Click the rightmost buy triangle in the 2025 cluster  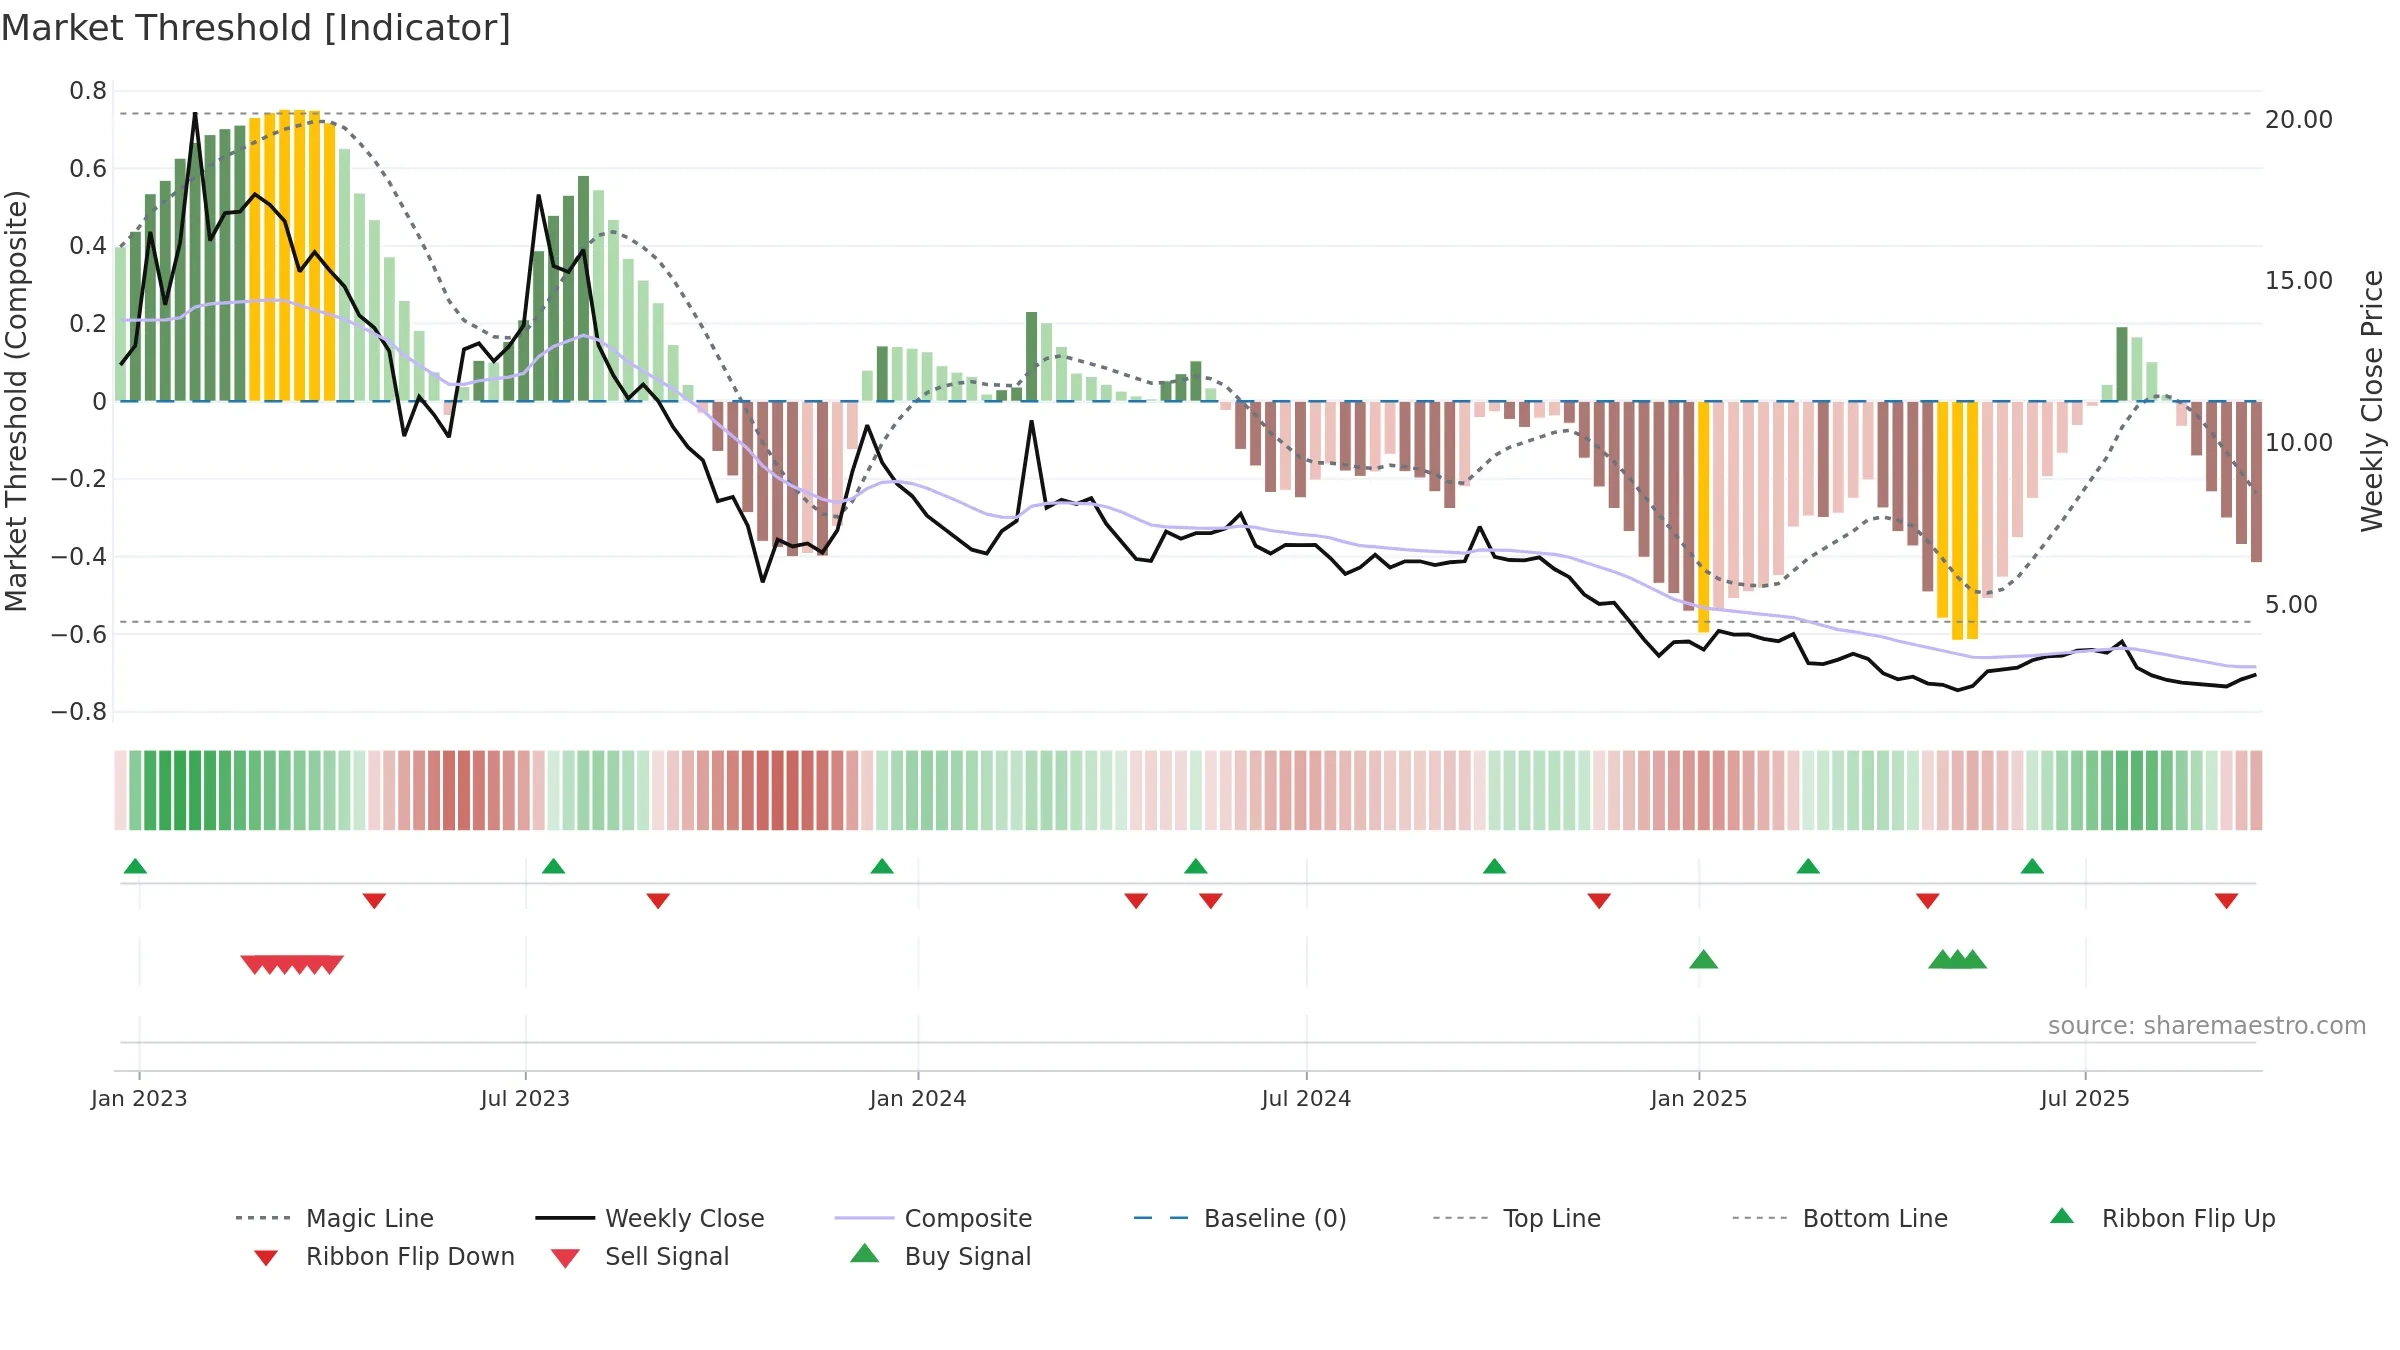(1973, 960)
